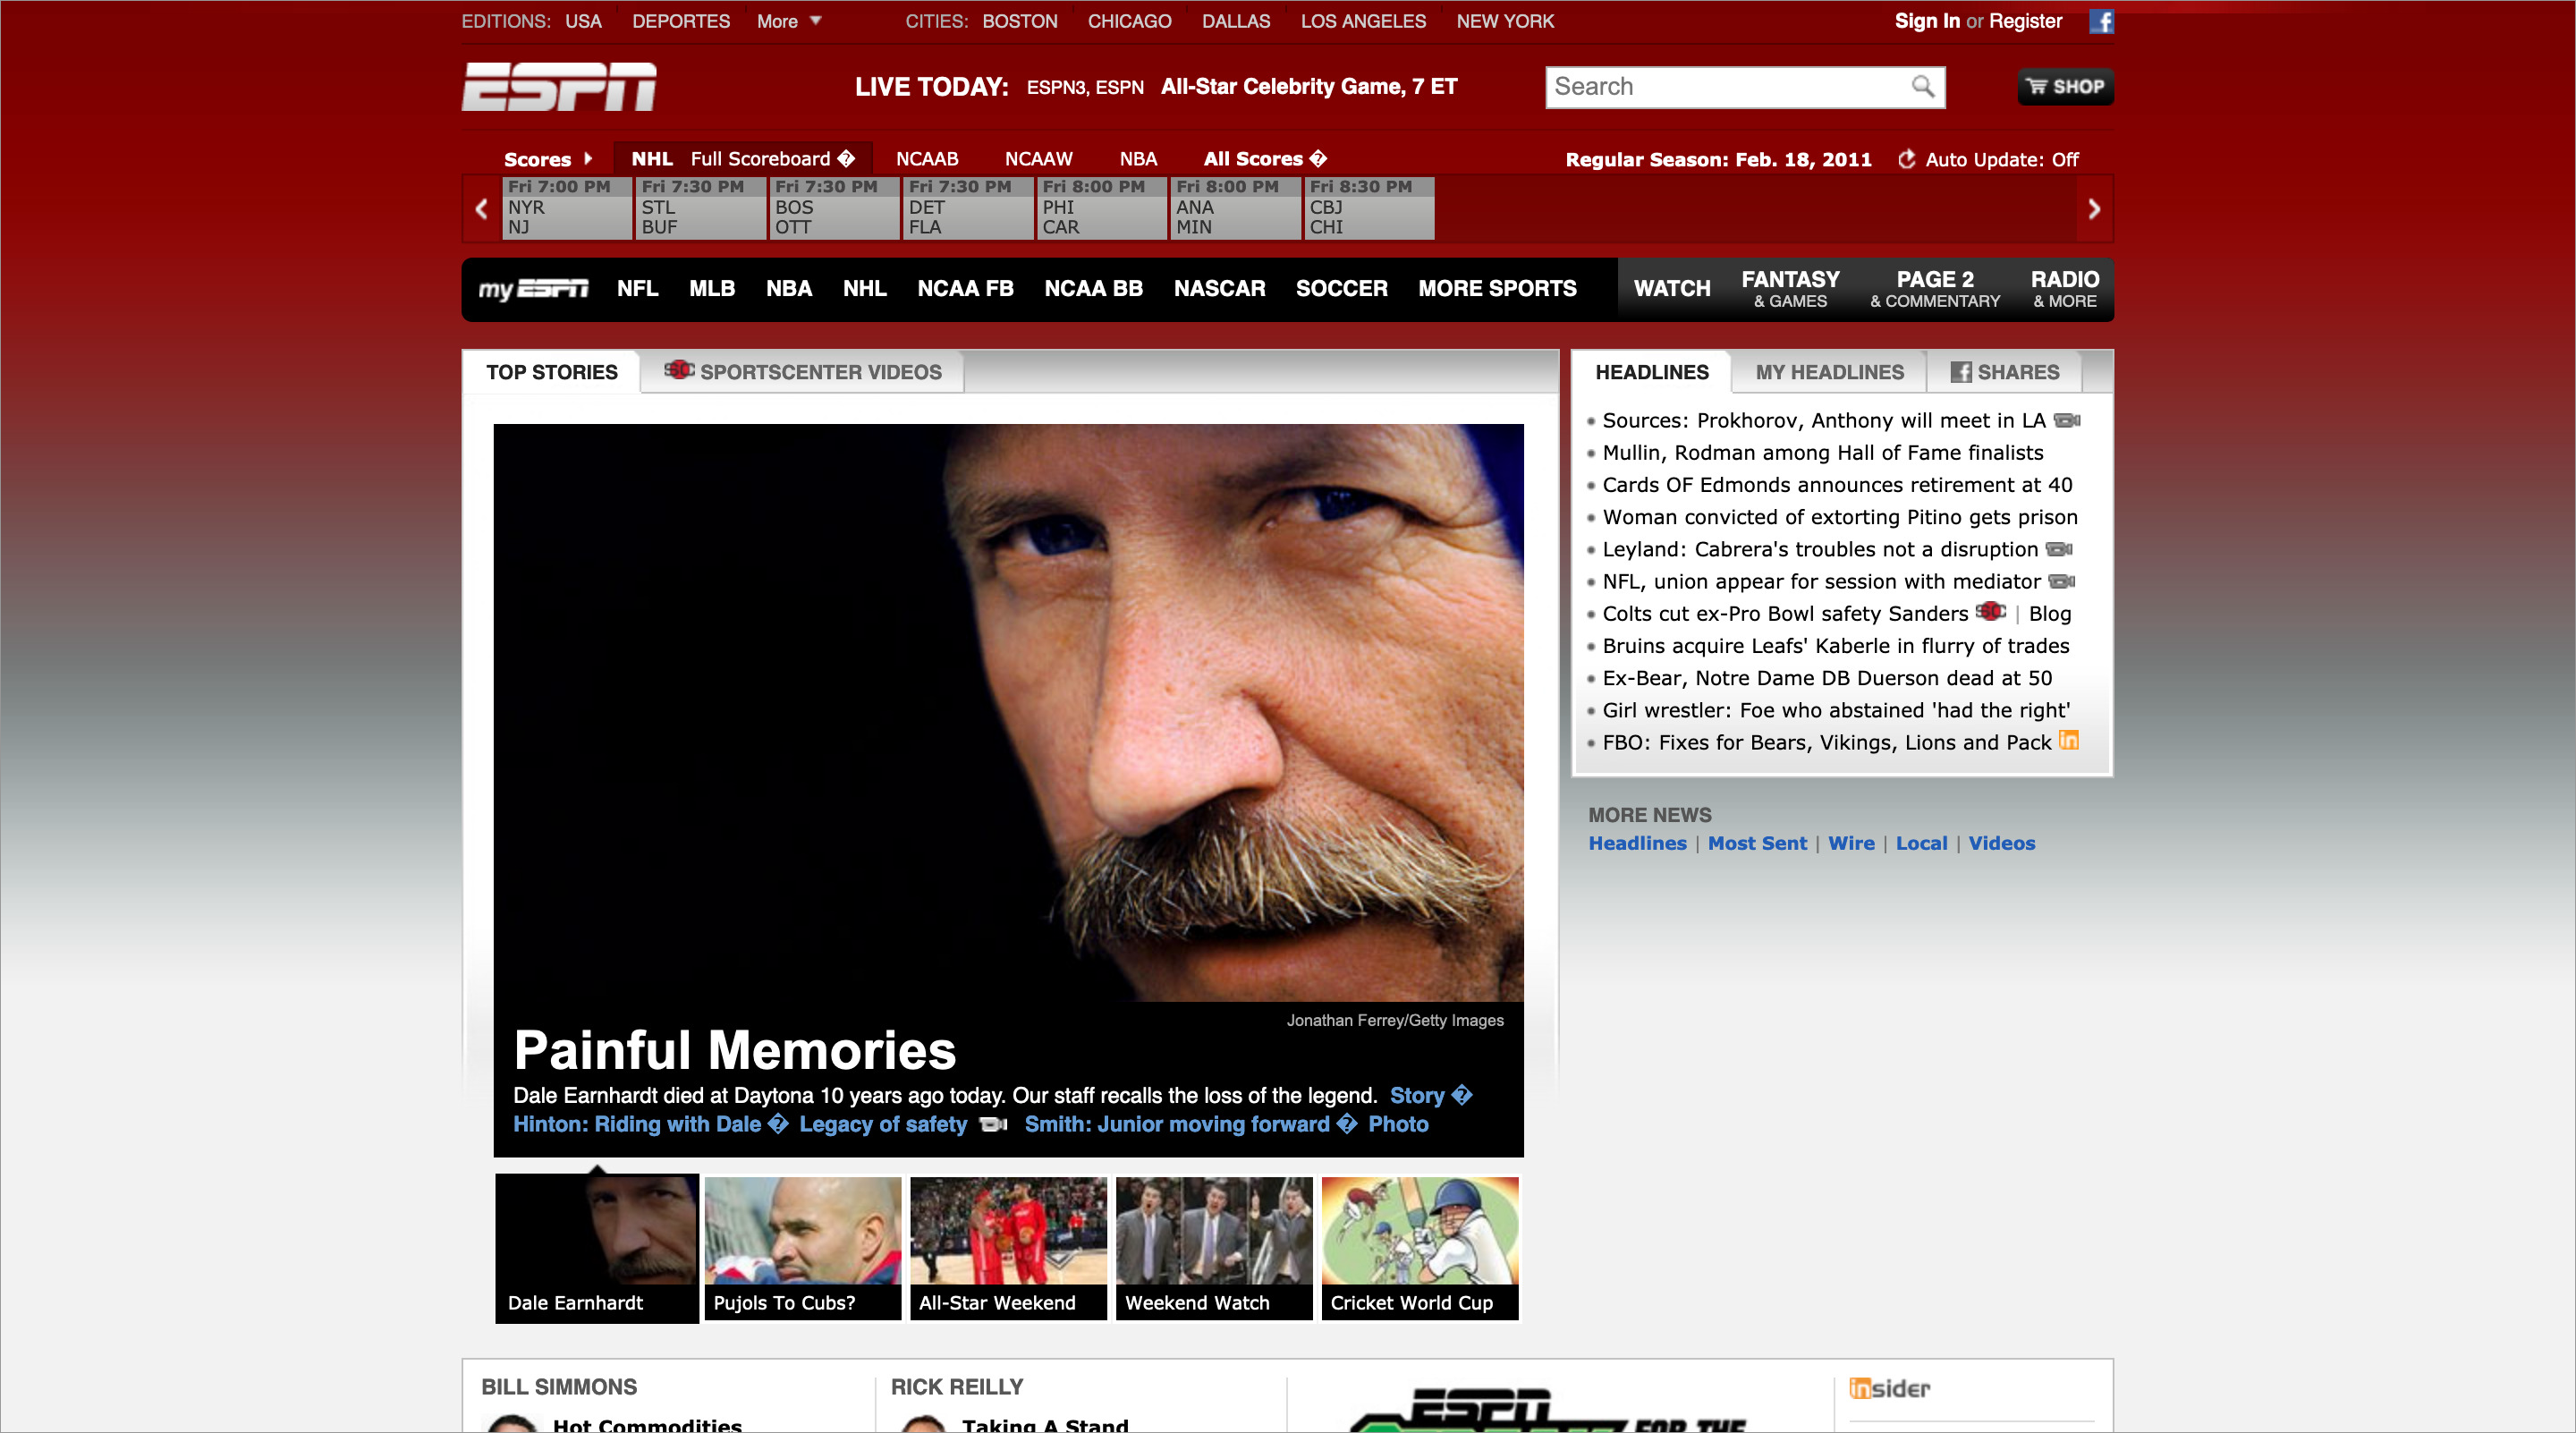Open Wire news link
2576x1433 pixels.
point(1851,843)
